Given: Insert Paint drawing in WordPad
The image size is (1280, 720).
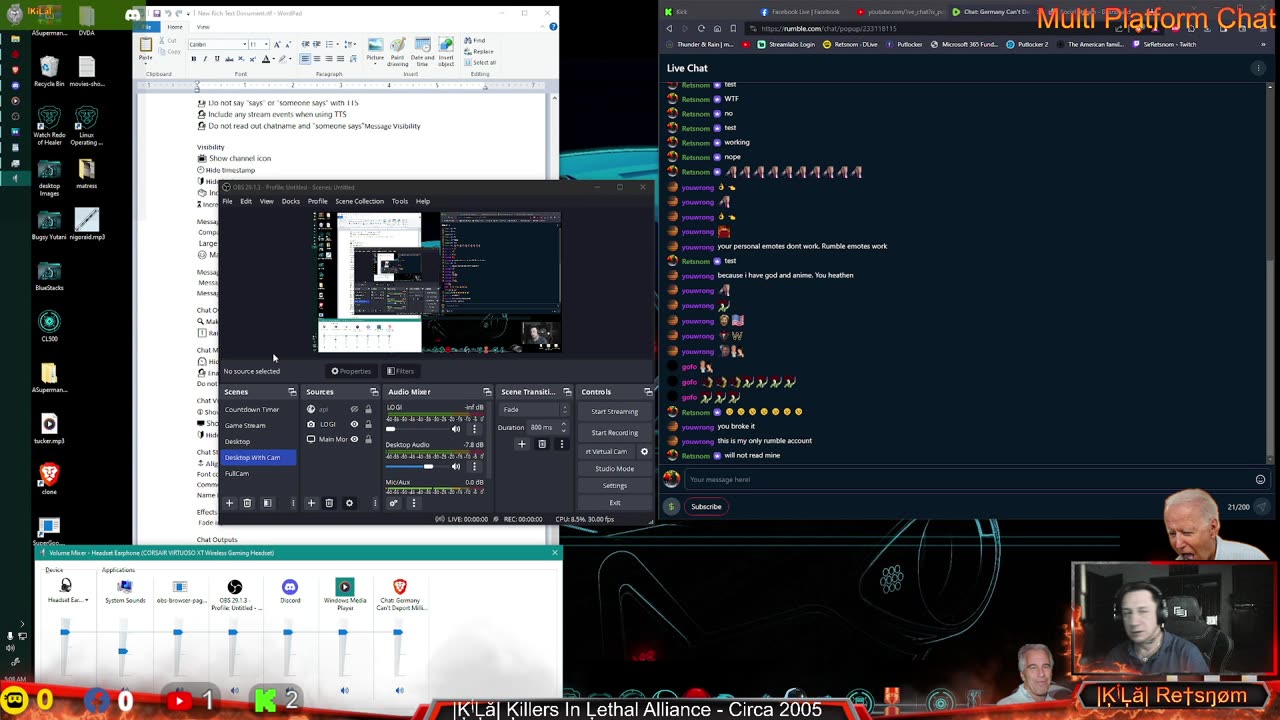Looking at the screenshot, I should click(x=398, y=52).
